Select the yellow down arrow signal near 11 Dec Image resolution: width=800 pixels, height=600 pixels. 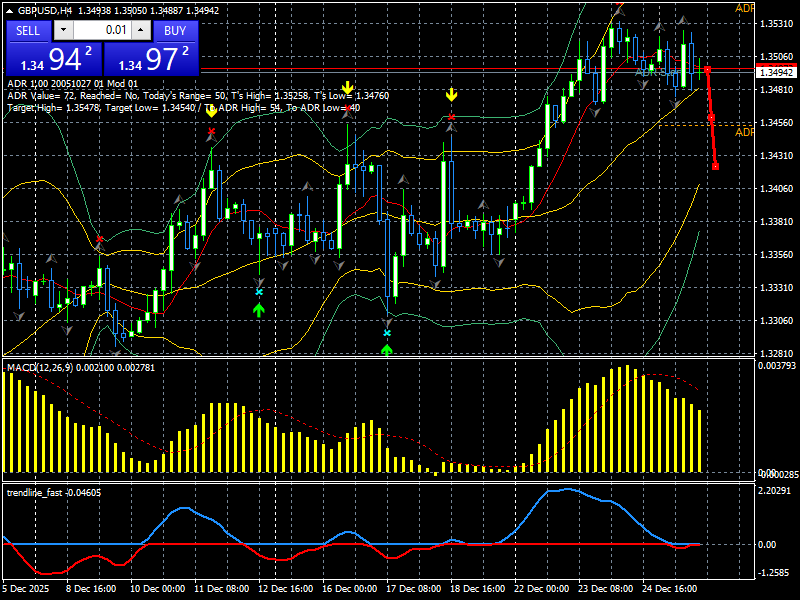[x=211, y=112]
